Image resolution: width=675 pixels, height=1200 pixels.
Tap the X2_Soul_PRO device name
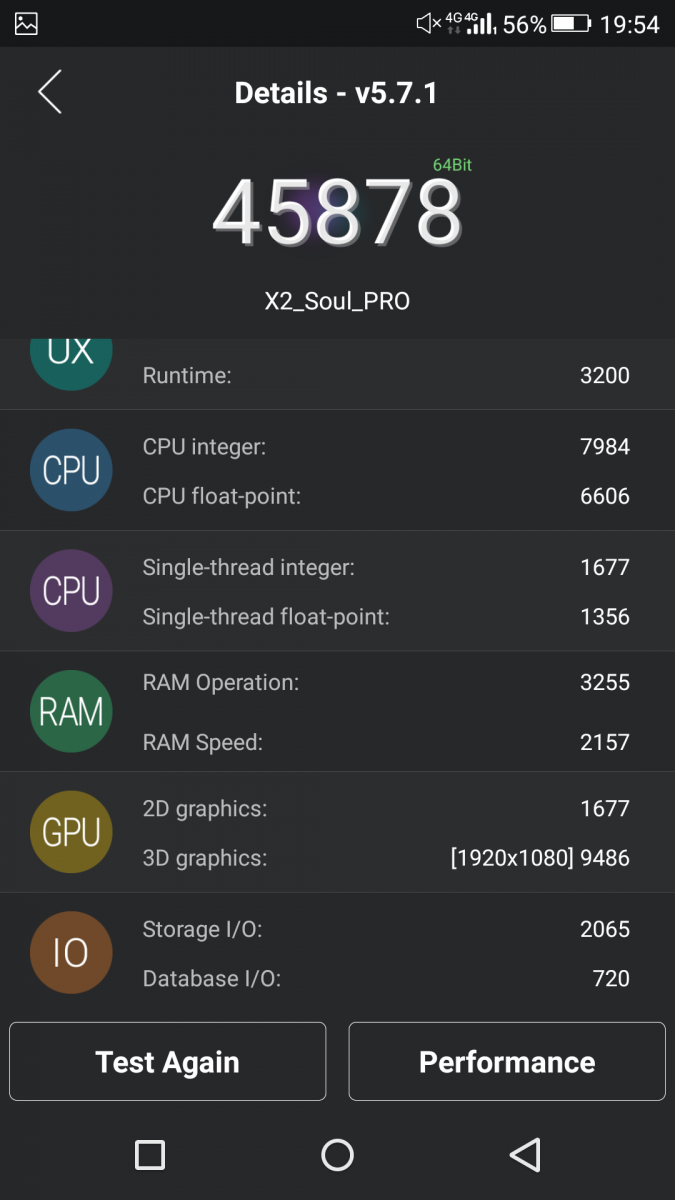tap(337, 301)
